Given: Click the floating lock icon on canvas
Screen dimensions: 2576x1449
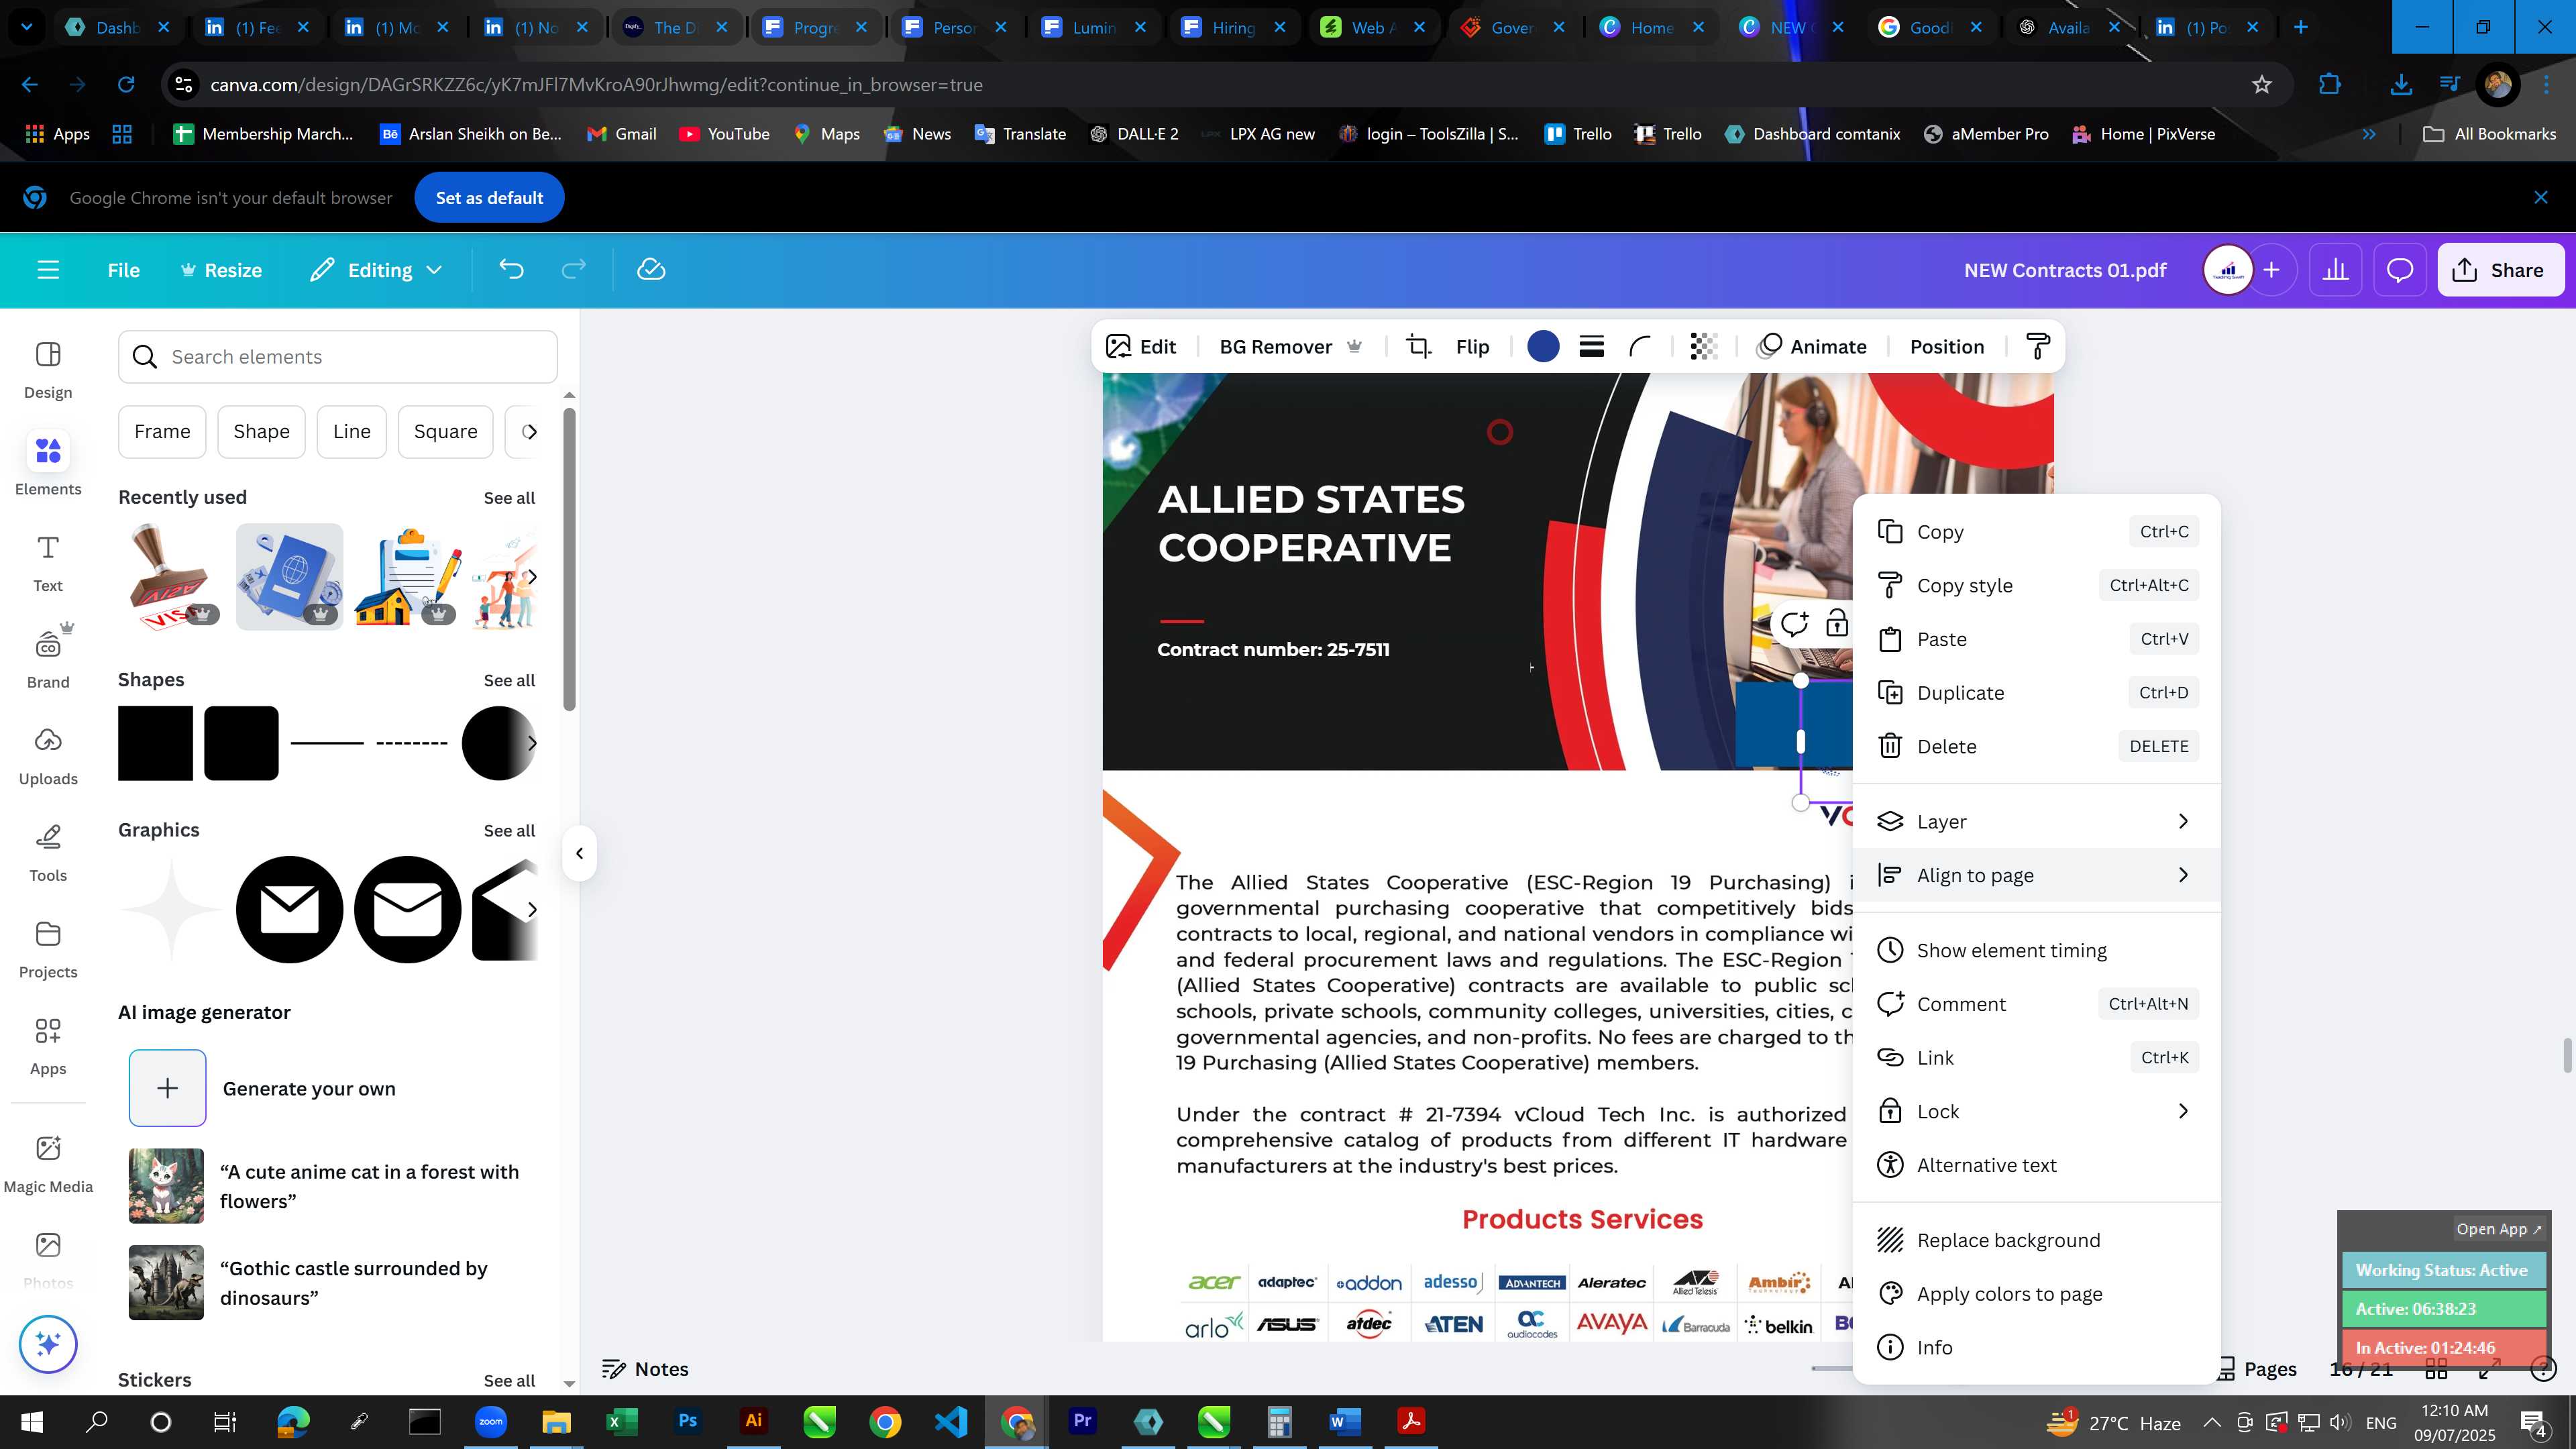Looking at the screenshot, I should pyautogui.click(x=1837, y=624).
